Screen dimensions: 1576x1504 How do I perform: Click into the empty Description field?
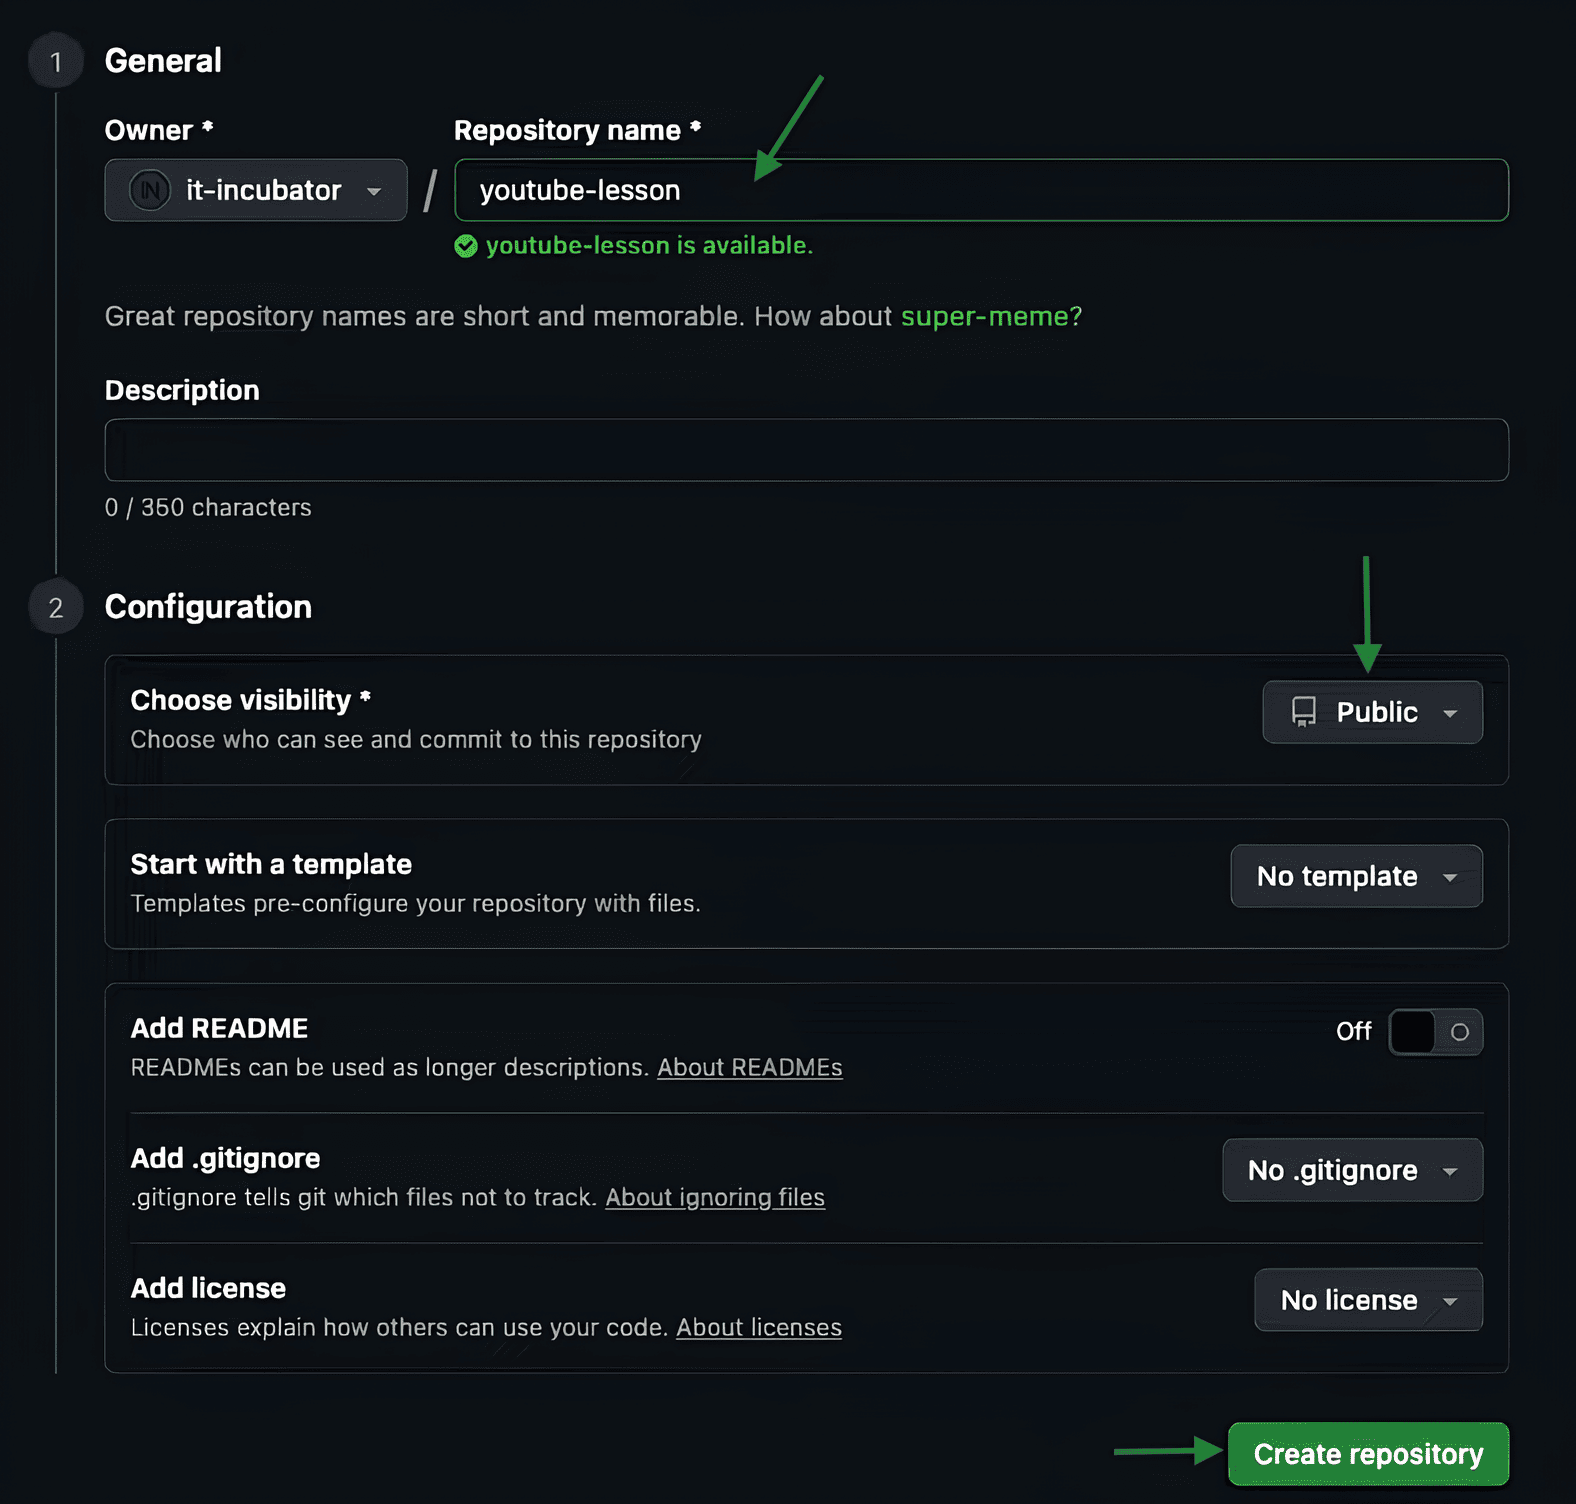point(806,450)
